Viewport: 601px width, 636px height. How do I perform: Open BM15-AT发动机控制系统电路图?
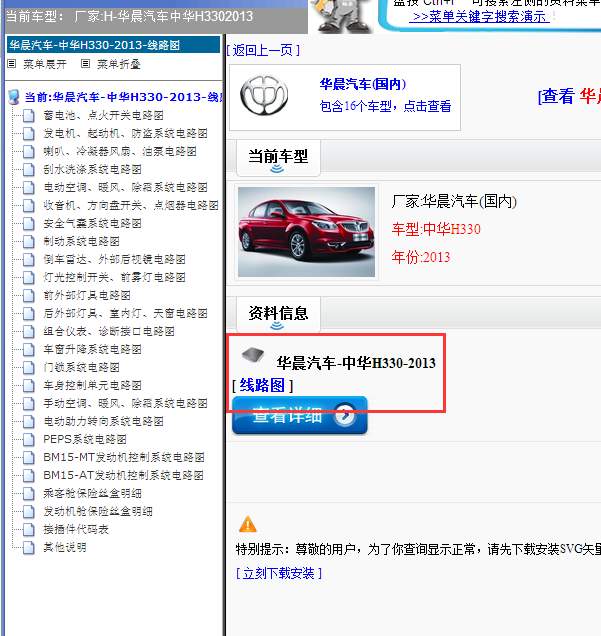coord(123,475)
